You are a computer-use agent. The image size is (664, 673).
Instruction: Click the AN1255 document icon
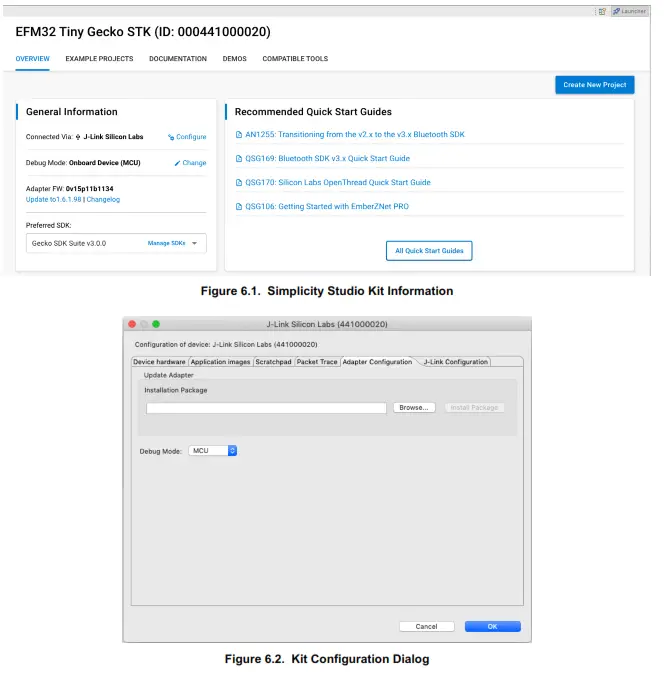point(238,135)
